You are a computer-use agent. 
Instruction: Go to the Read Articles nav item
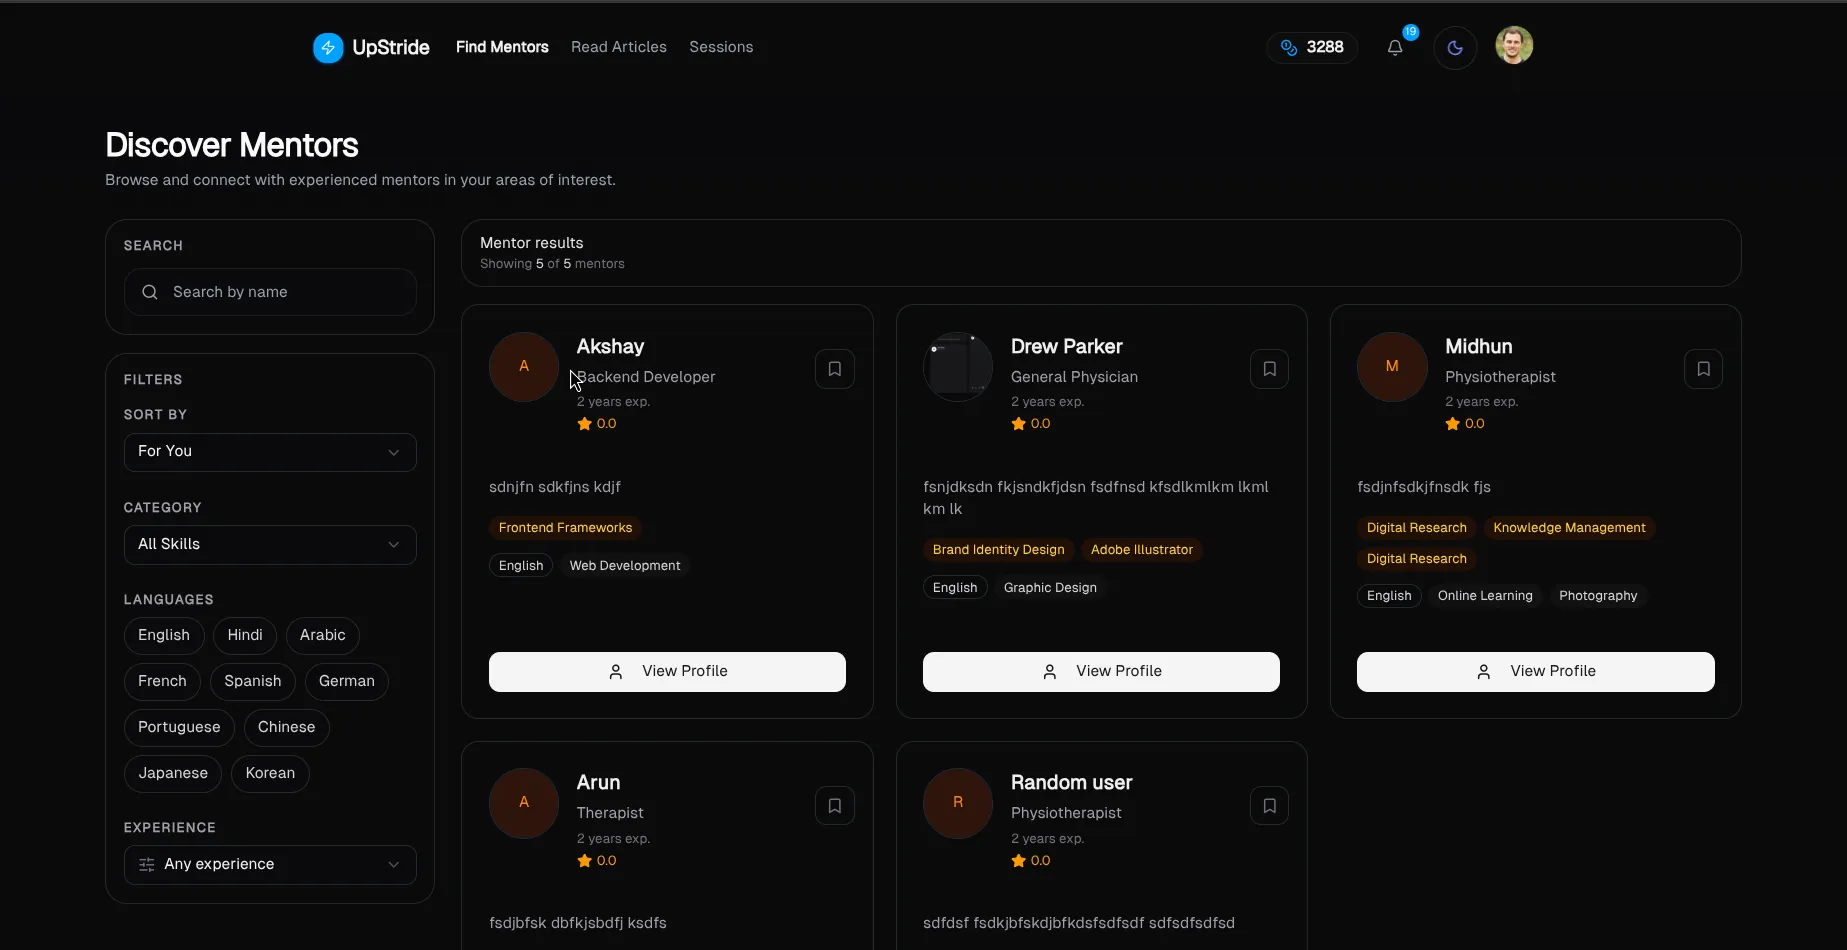[619, 47]
